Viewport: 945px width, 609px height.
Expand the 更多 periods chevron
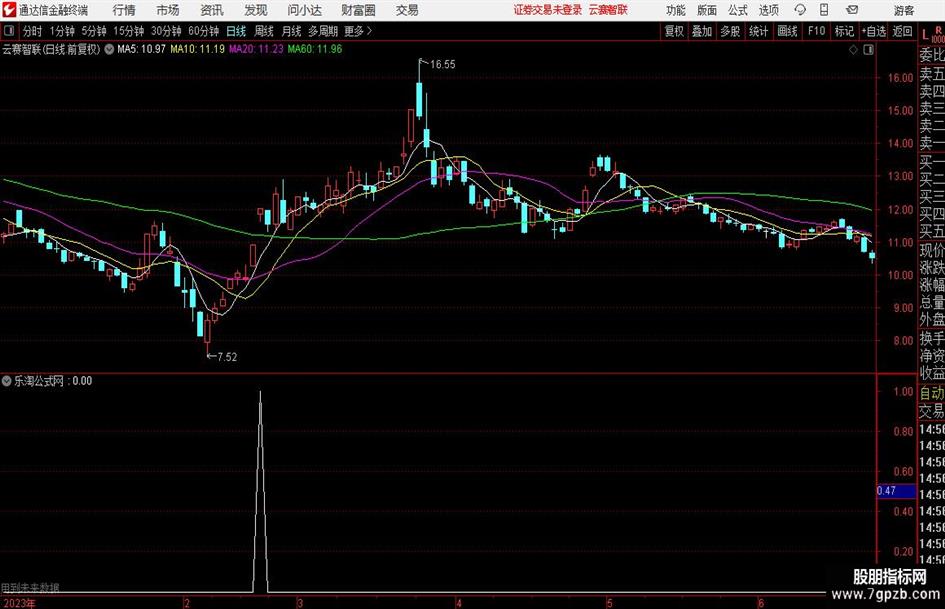click(x=369, y=31)
